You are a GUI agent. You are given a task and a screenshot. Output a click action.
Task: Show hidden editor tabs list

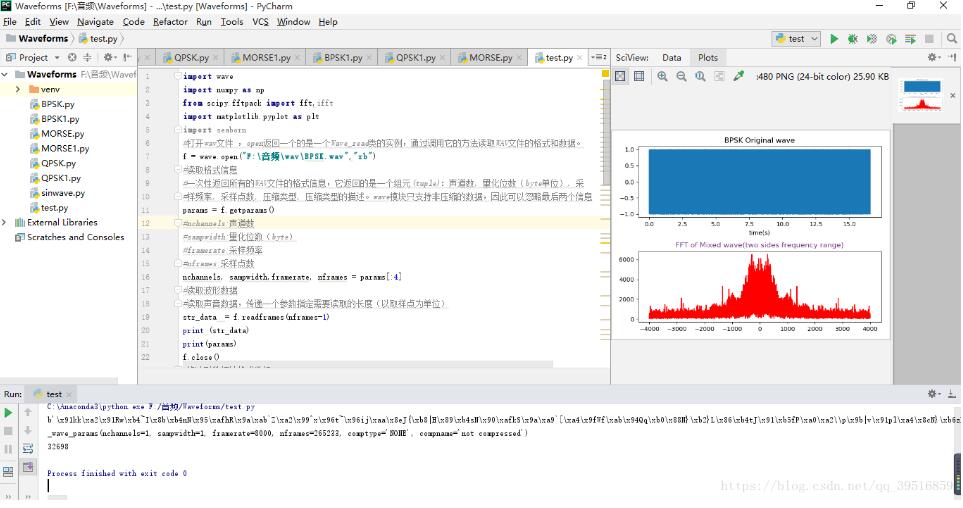point(598,57)
